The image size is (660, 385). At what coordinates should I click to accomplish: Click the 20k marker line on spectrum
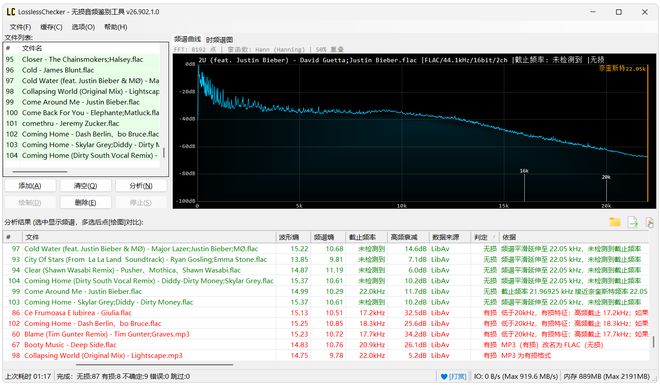click(606, 190)
